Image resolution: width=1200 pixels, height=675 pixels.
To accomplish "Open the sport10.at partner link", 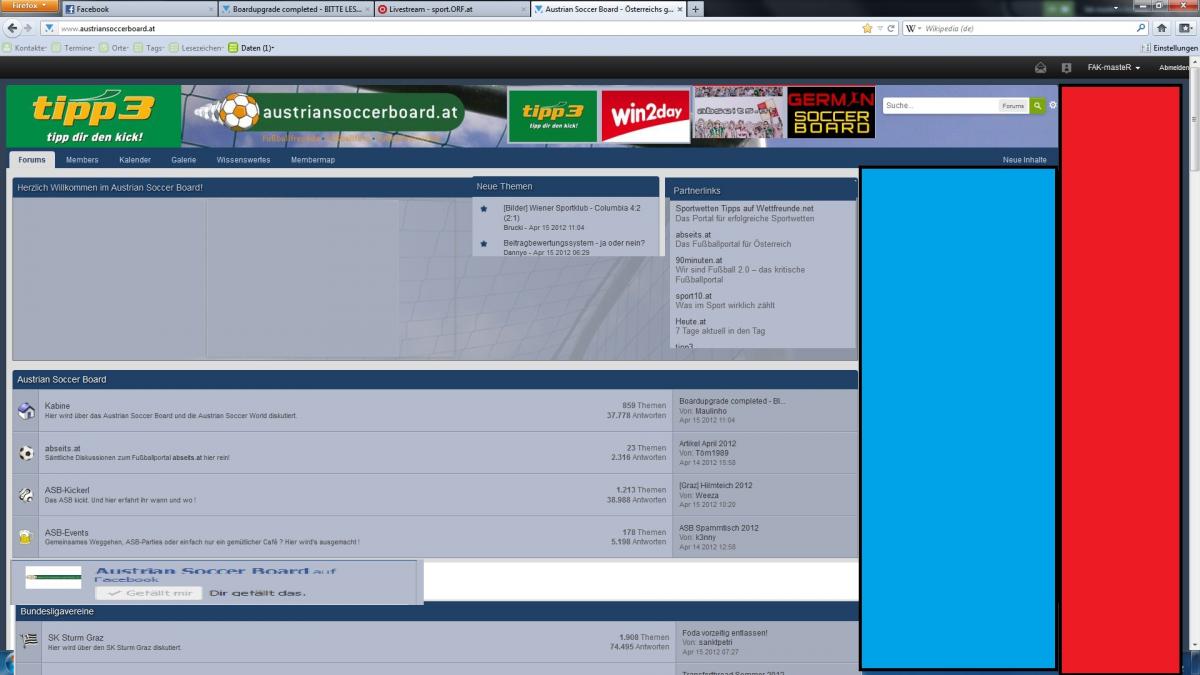I will click(x=694, y=296).
